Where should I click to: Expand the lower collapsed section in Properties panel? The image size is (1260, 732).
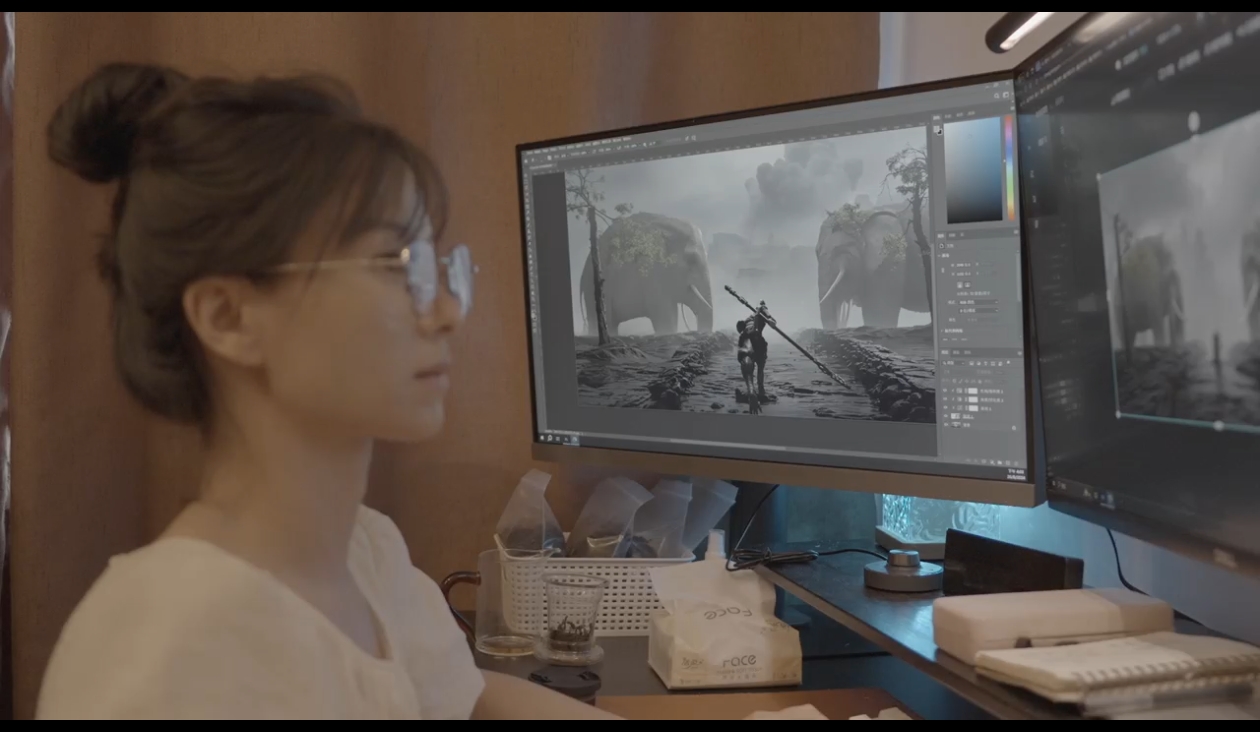point(942,330)
